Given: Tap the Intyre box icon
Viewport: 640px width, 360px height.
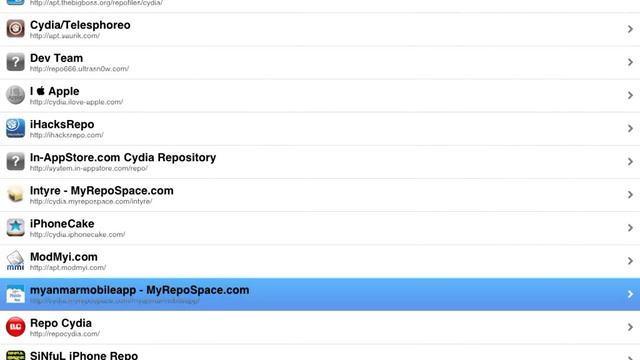Looking at the screenshot, I should tap(16, 194).
